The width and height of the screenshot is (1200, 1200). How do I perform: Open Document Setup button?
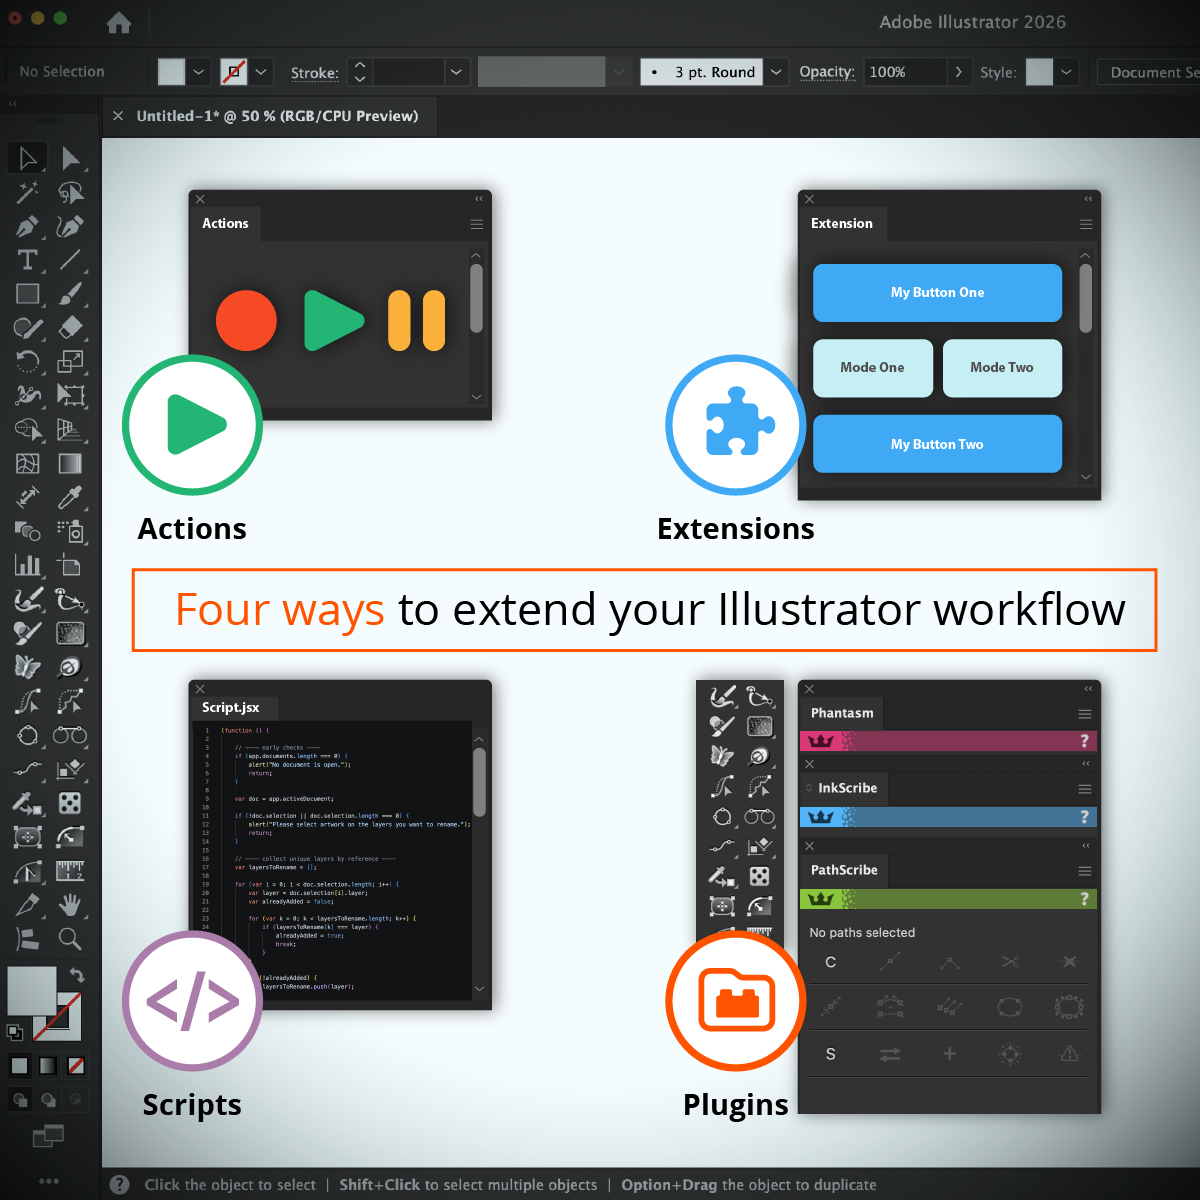pyautogui.click(x=1148, y=72)
